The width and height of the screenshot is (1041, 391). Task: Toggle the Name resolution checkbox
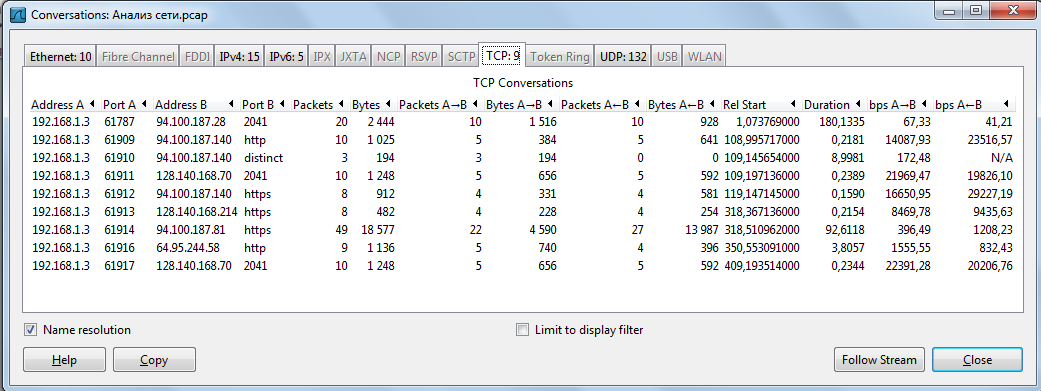[x=31, y=330]
